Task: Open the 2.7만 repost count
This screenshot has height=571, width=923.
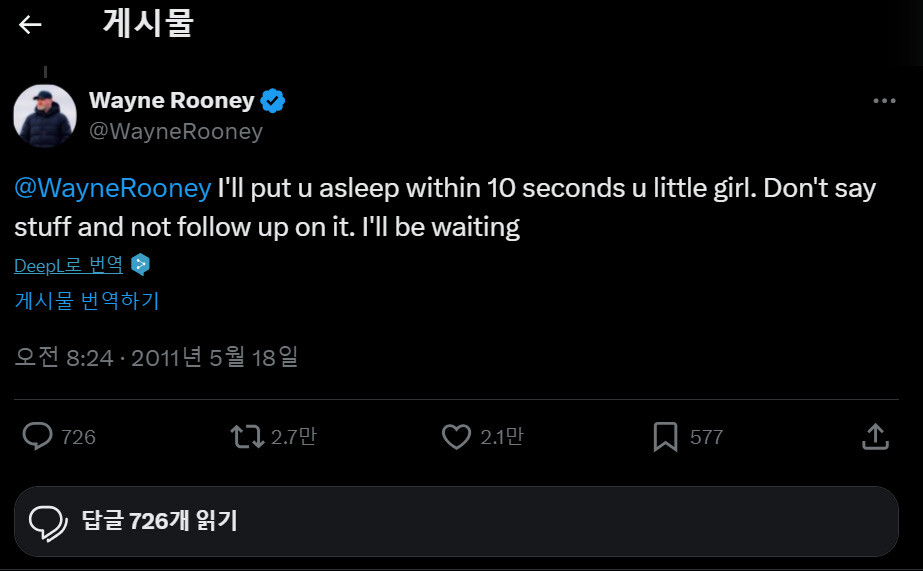Action: [294, 437]
